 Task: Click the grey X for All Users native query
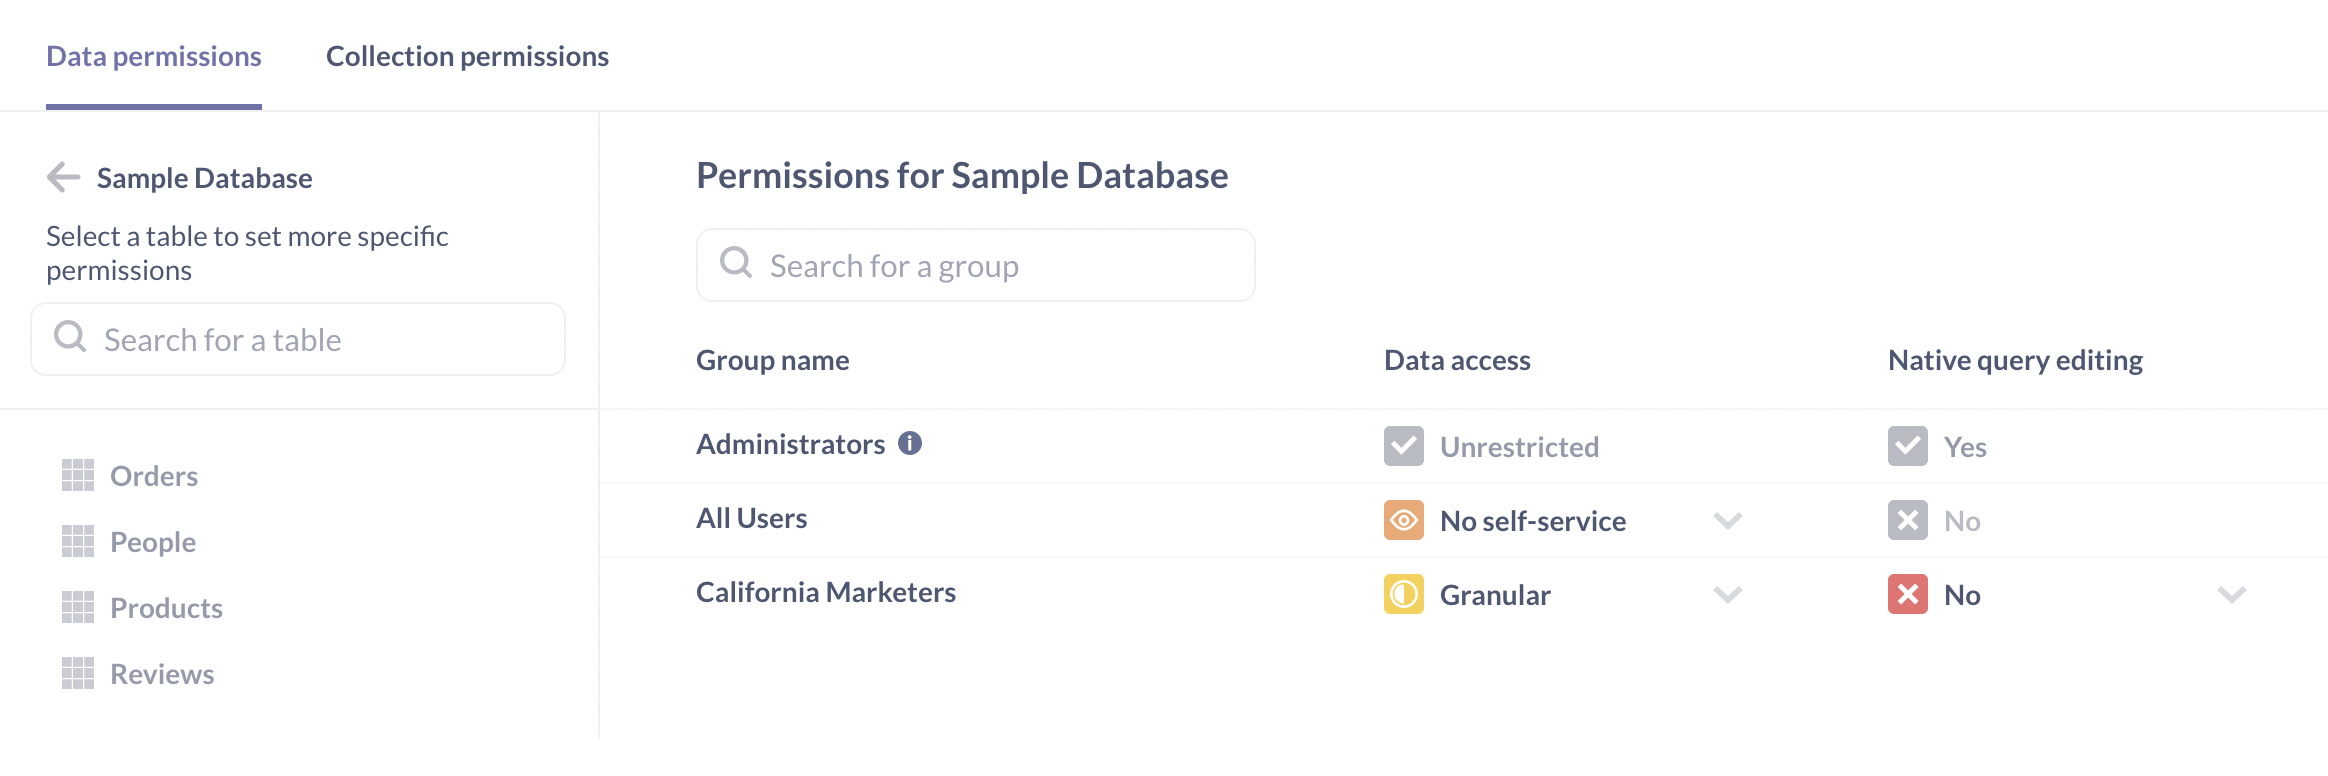[x=1908, y=520]
